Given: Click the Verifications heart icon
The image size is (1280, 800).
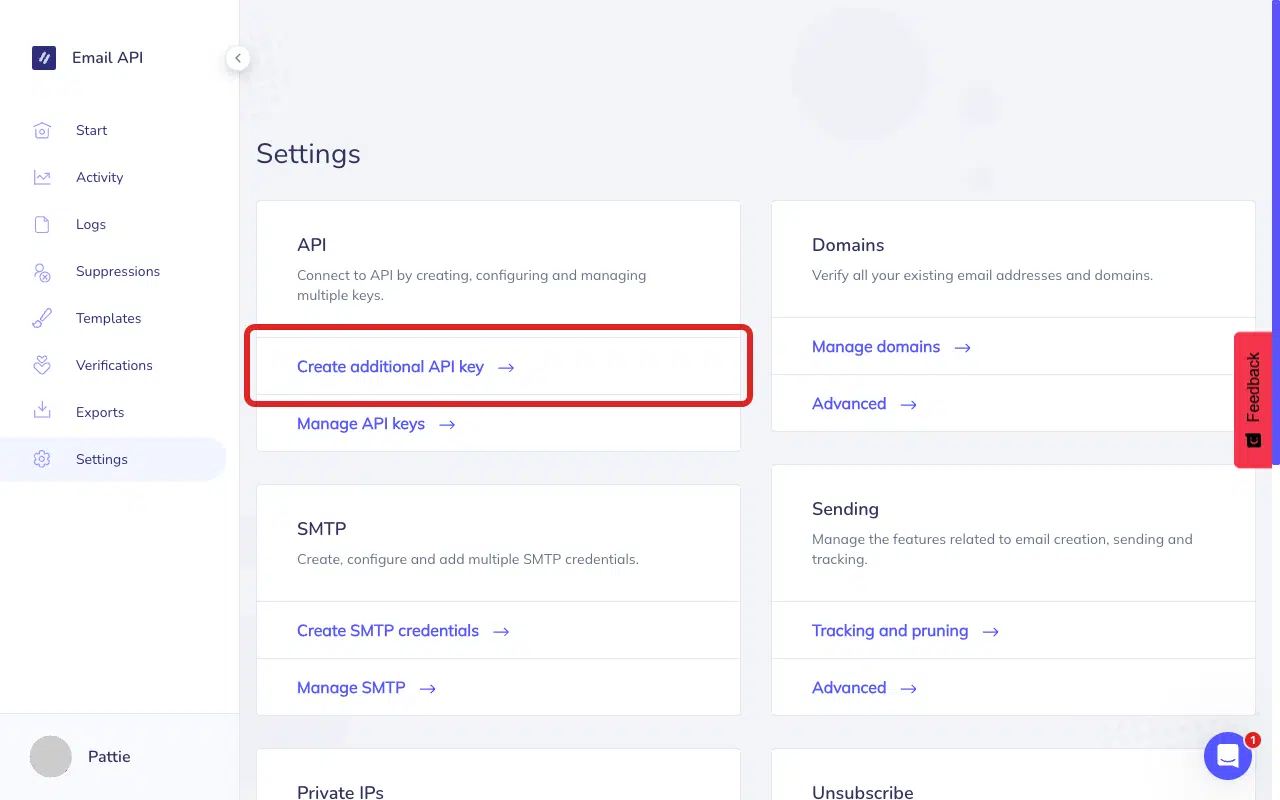Looking at the screenshot, I should click(x=42, y=365).
